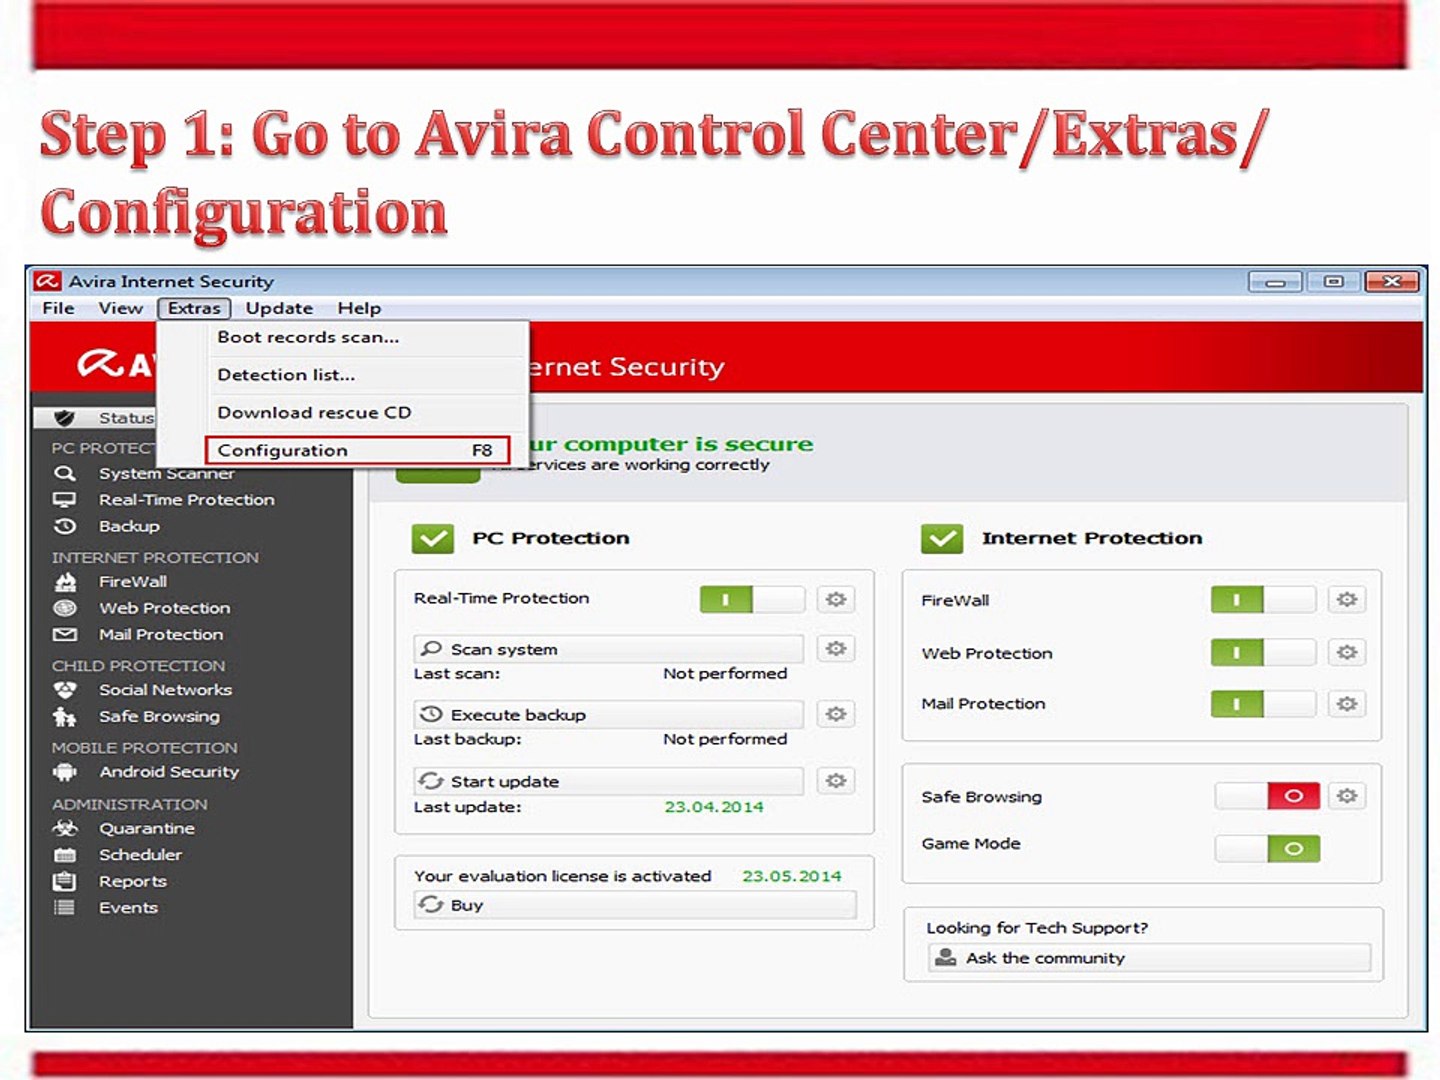This screenshot has height=1080, width=1440.
Task: Select Social Networks in sidebar
Action: click(x=165, y=690)
